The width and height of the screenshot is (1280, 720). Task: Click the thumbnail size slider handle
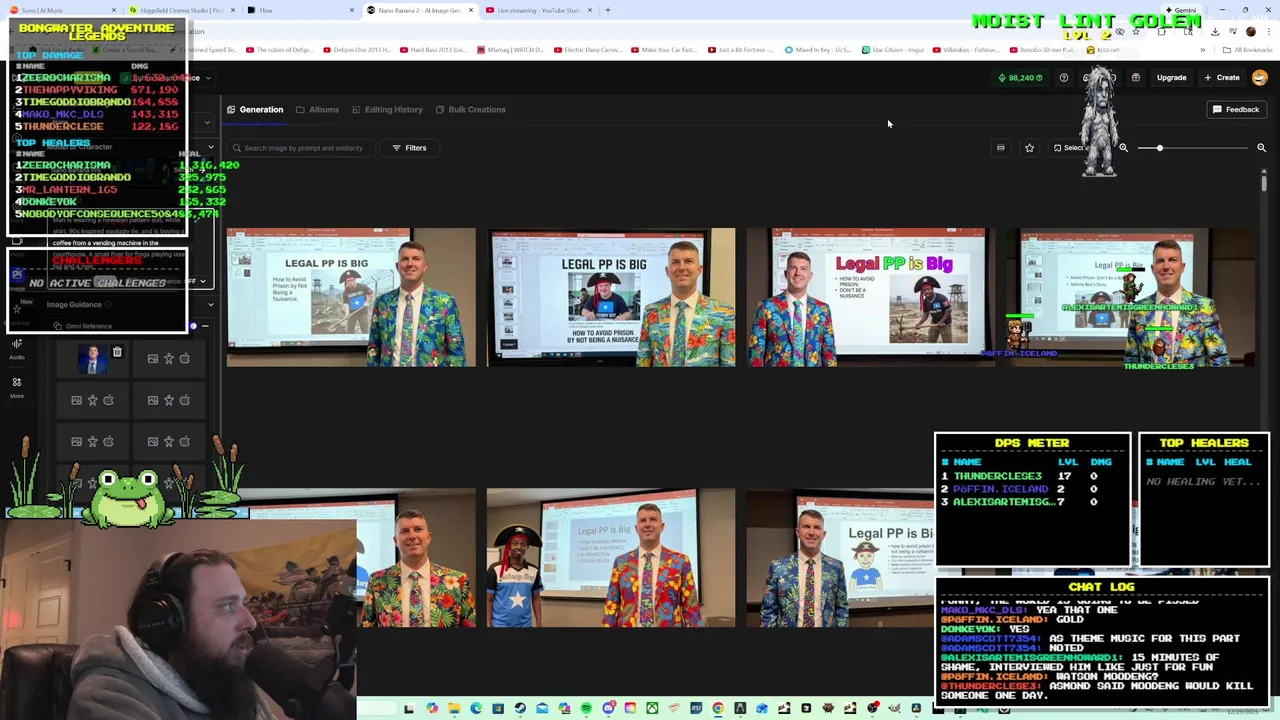(x=1160, y=148)
